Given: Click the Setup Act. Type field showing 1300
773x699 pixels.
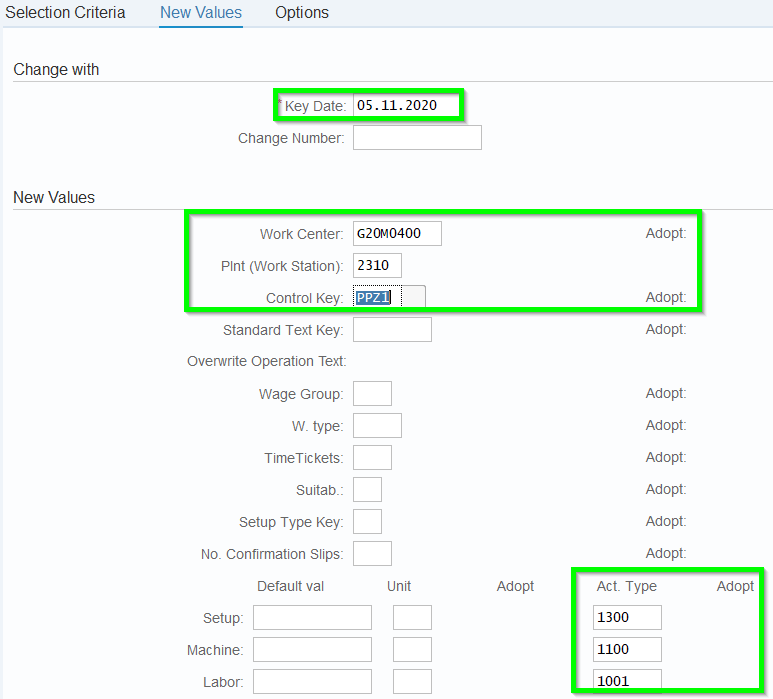Looking at the screenshot, I should tap(627, 617).
